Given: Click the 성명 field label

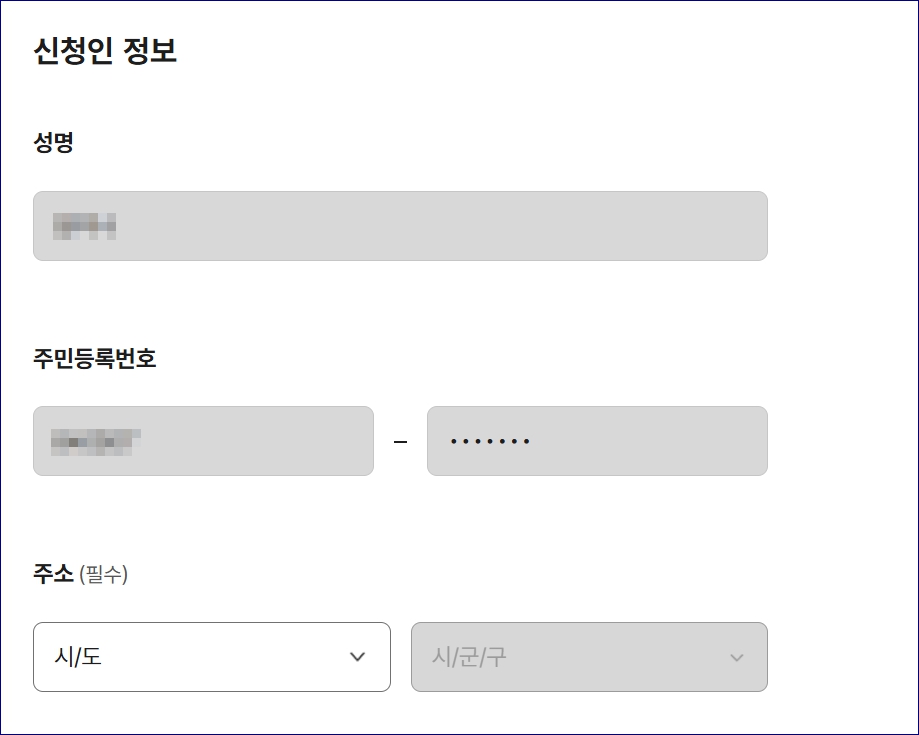Looking at the screenshot, I should [x=53, y=143].
